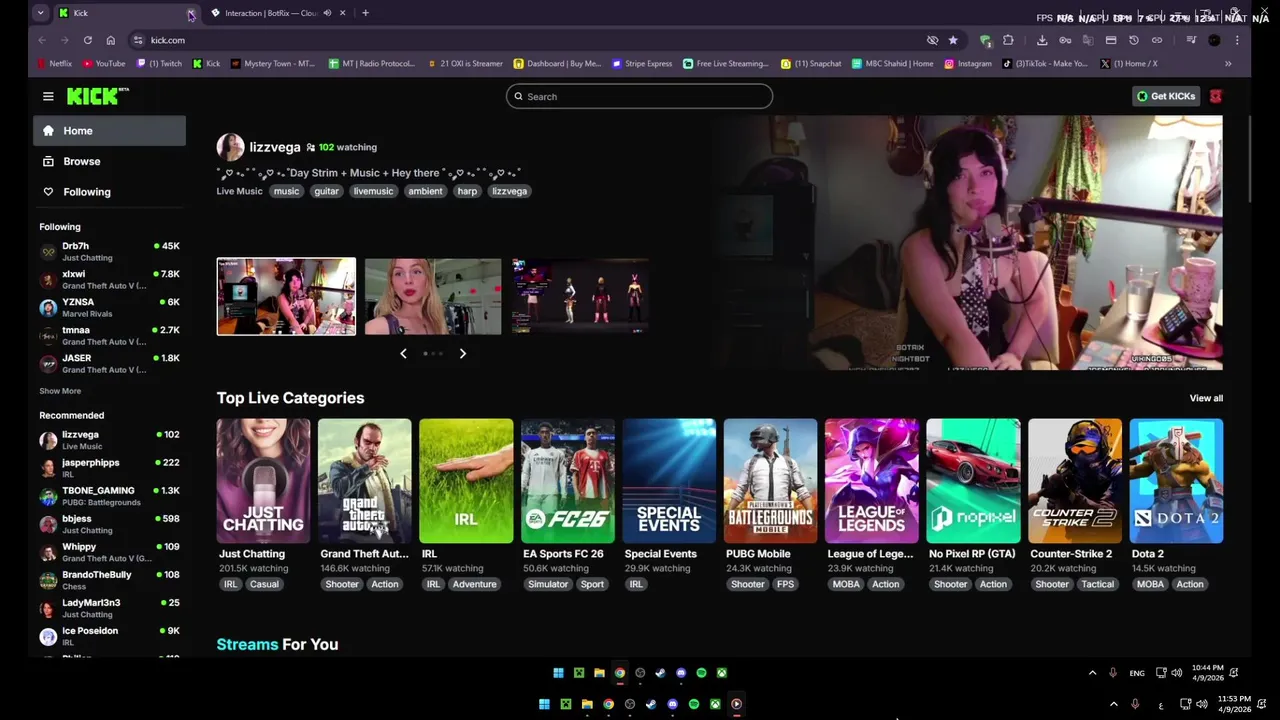Viewport: 1280px width, 720px height.
Task: Open the ENG language switcher in tray
Action: click(x=1137, y=673)
